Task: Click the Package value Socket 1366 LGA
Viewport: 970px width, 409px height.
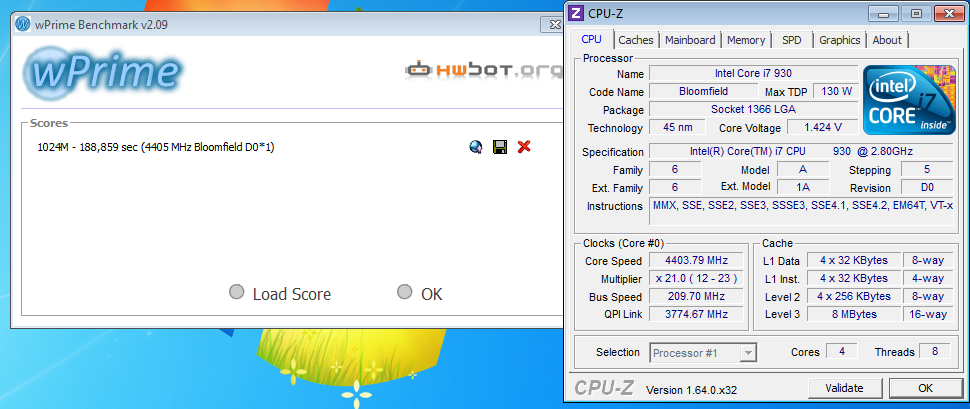Action: click(753, 110)
